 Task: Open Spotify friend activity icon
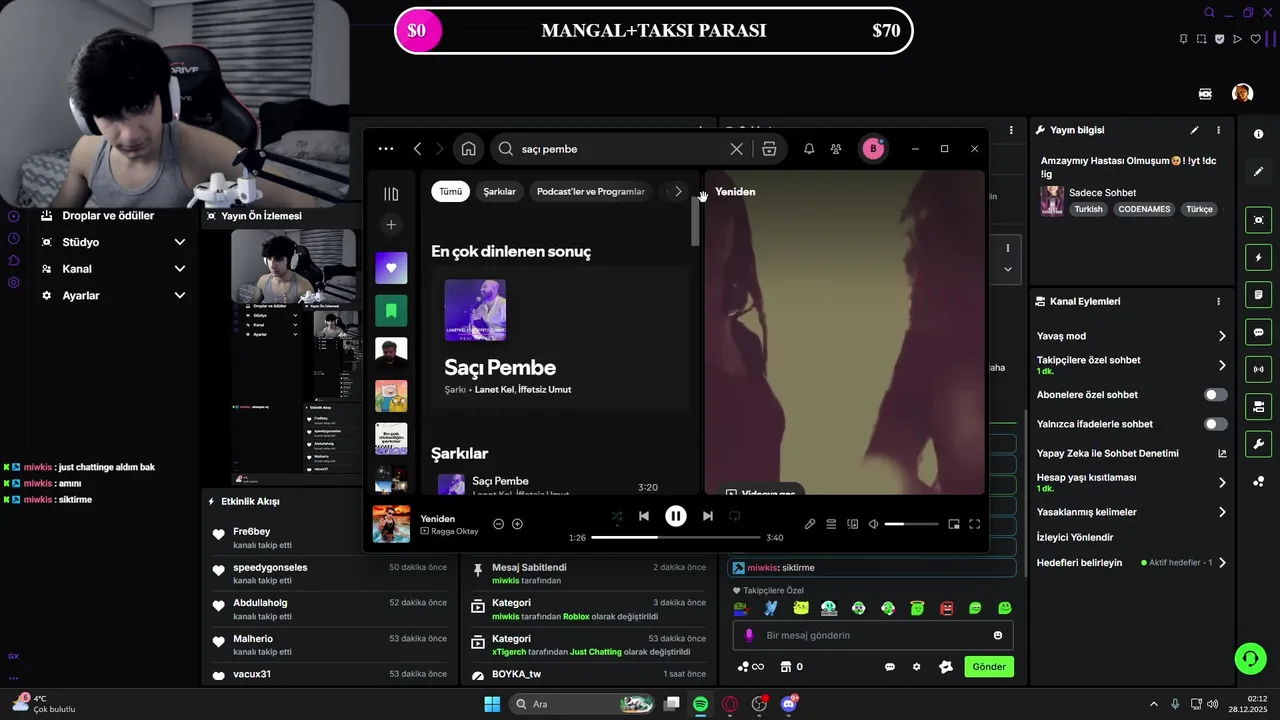tap(836, 149)
